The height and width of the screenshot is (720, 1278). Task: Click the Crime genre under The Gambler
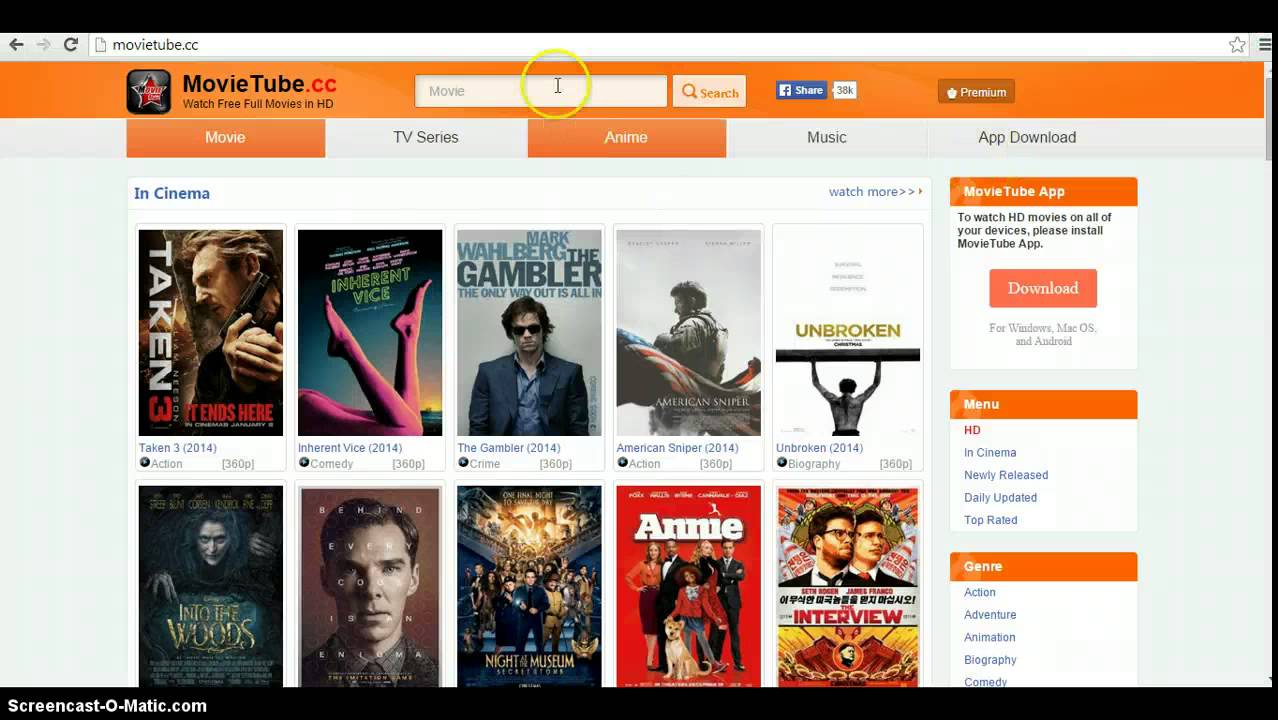click(485, 464)
